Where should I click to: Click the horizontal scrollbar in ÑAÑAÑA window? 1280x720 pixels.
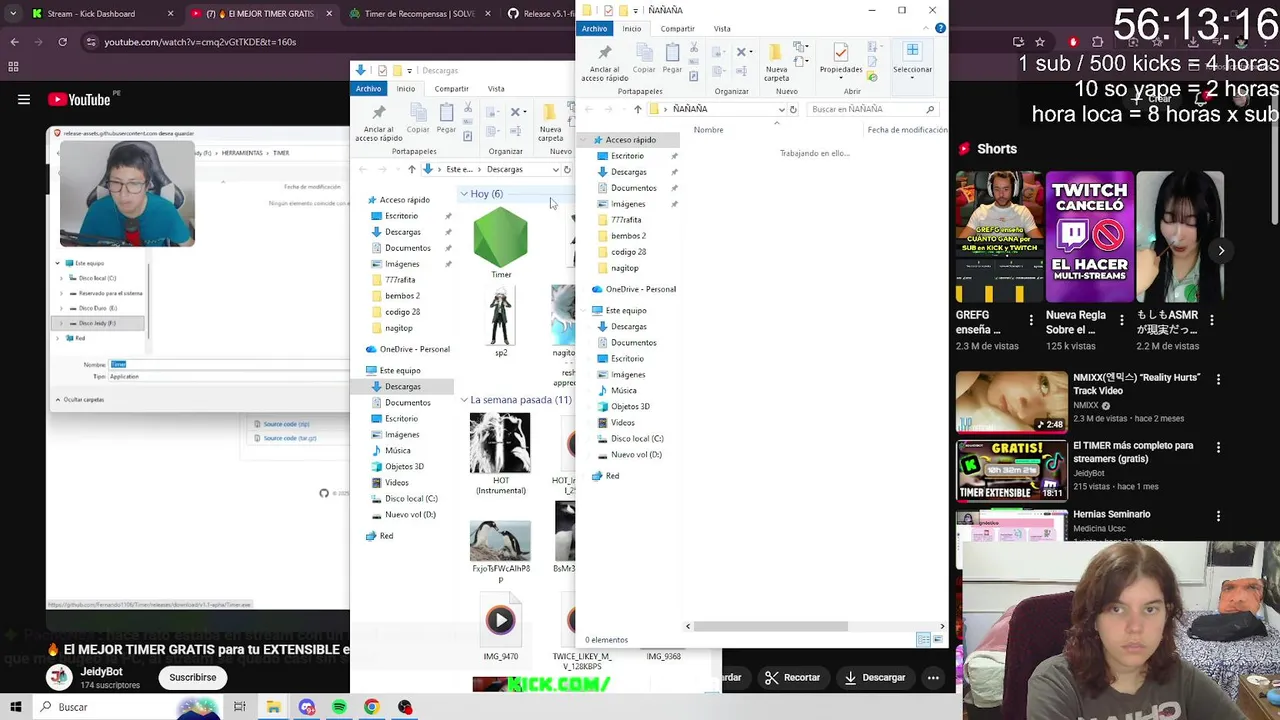click(x=771, y=627)
